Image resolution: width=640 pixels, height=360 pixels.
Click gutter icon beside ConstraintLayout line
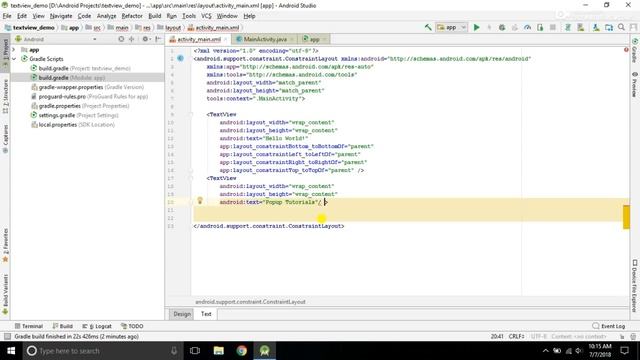[x=180, y=58]
